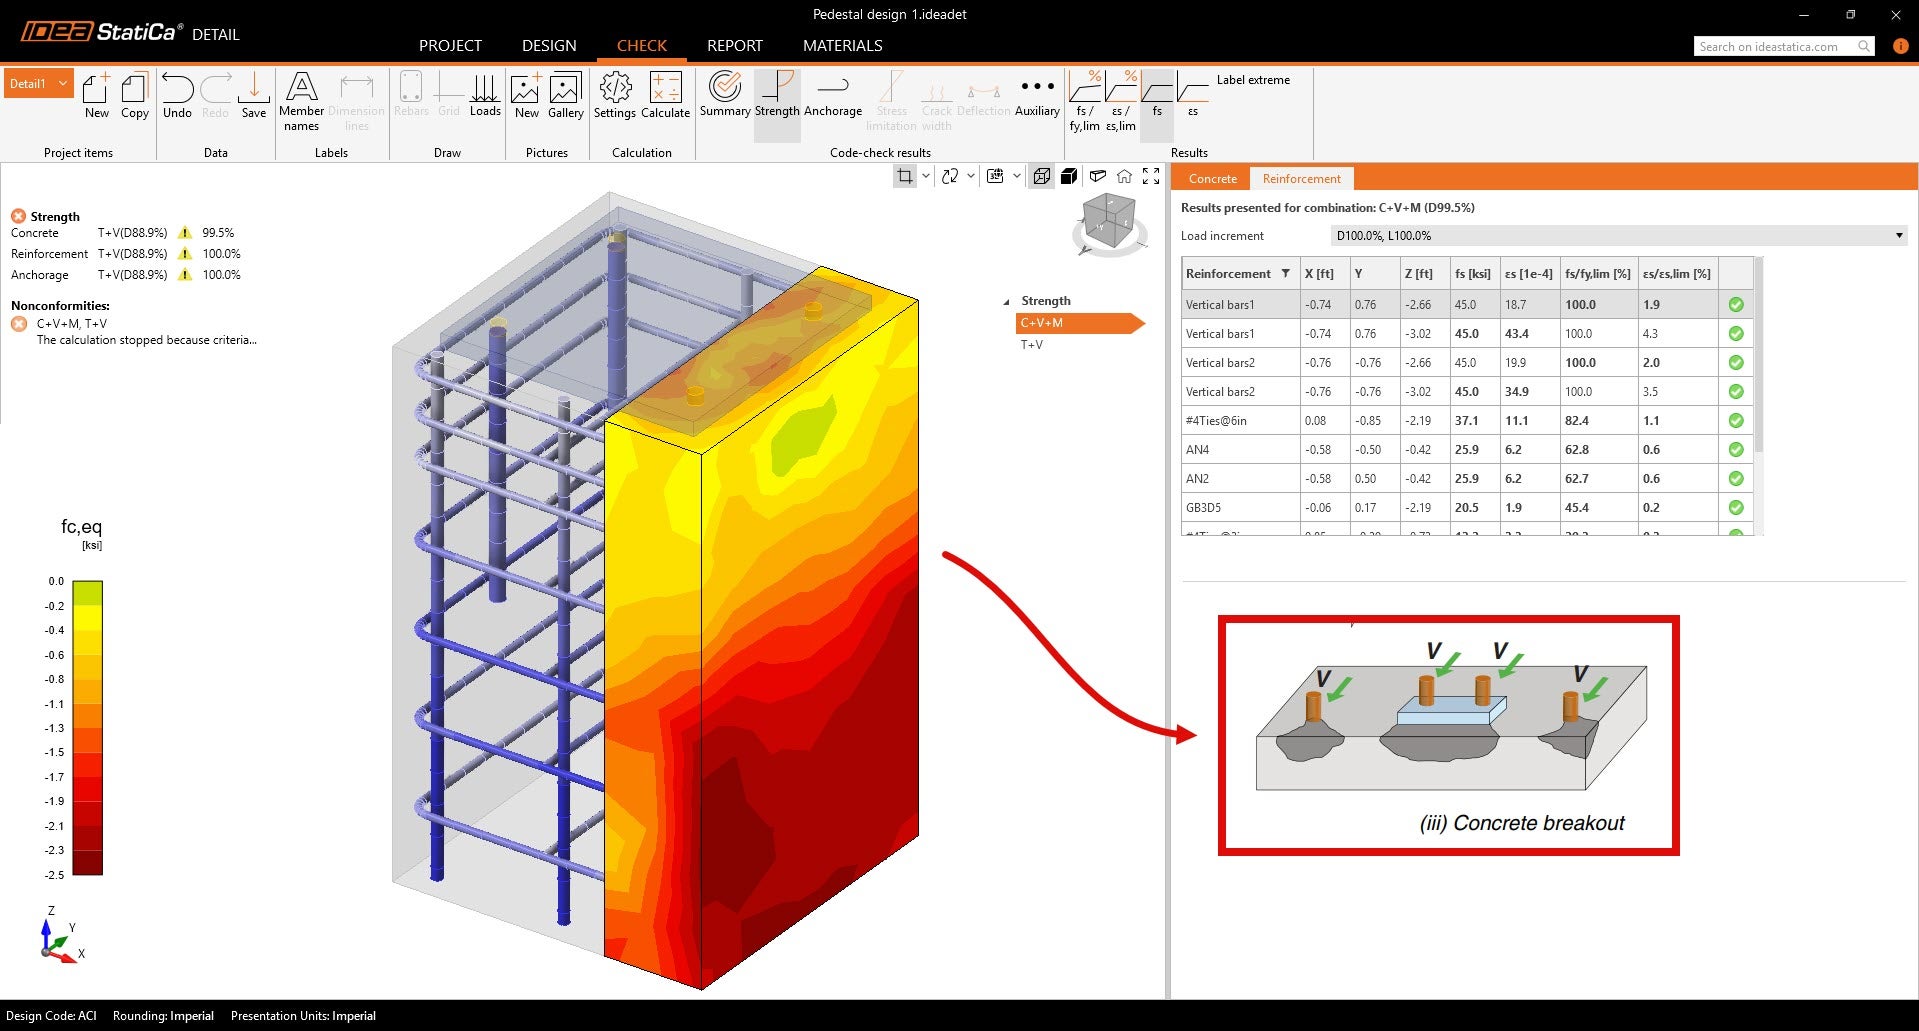The width and height of the screenshot is (1919, 1031).
Task: Open the Load increment dropdown
Action: [x=1898, y=236]
